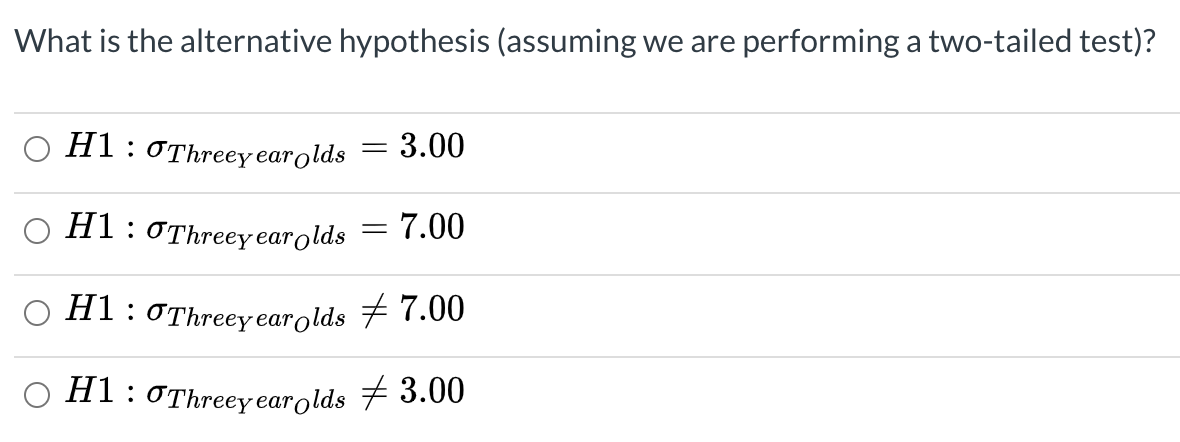Click H1 in the first answer option
This screenshot has height=442, width=1180.
pos(86,148)
